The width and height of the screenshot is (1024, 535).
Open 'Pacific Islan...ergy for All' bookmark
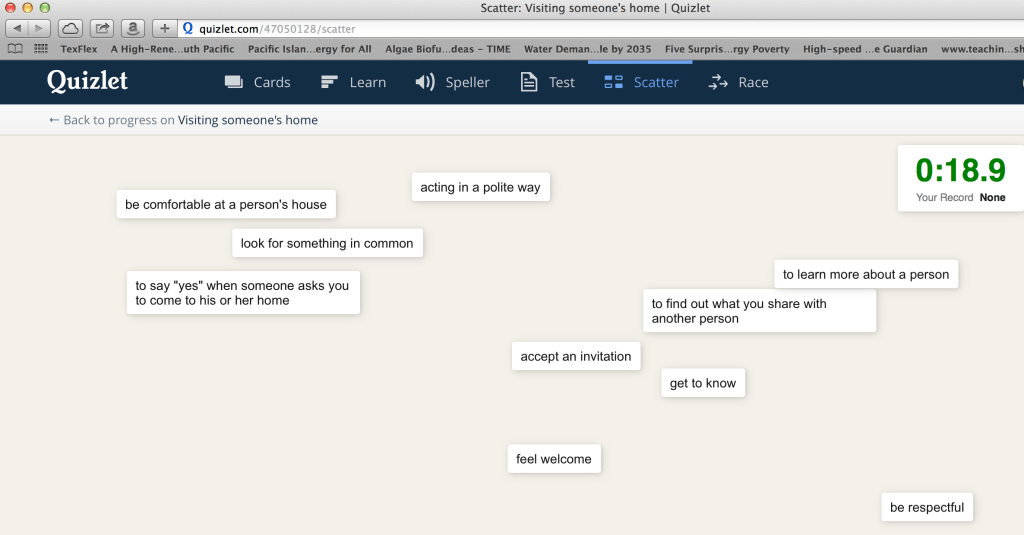point(310,49)
